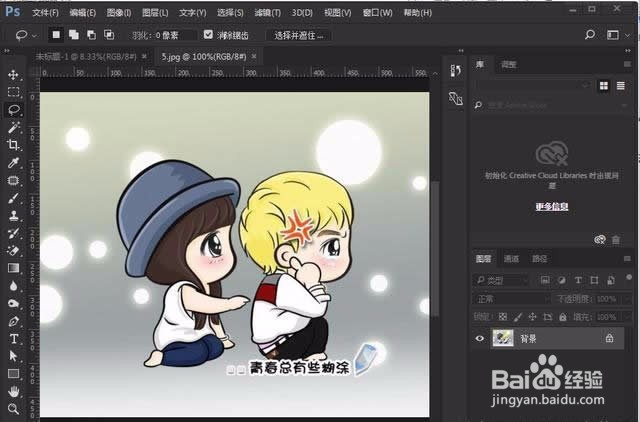
Task: Open the History panel icon
Action: coord(456,71)
